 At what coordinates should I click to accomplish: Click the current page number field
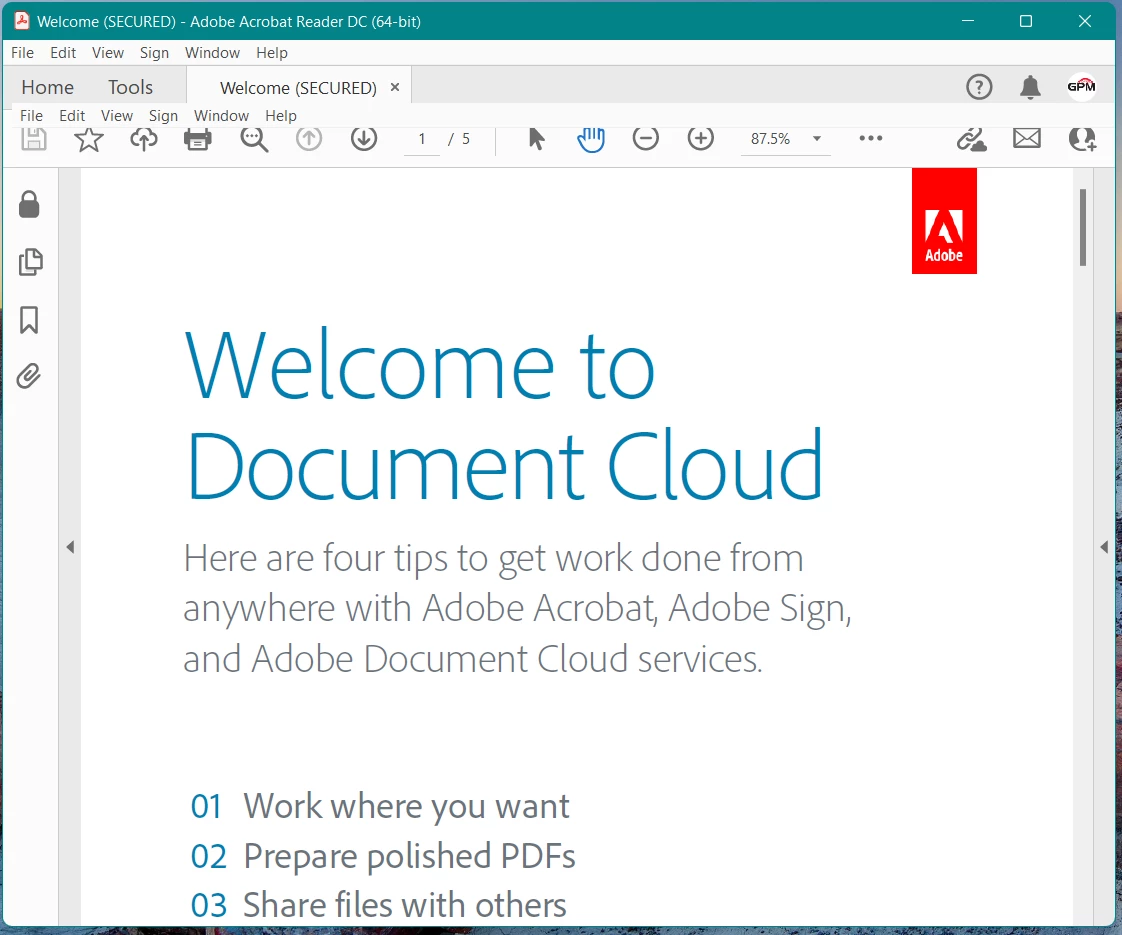tap(422, 139)
